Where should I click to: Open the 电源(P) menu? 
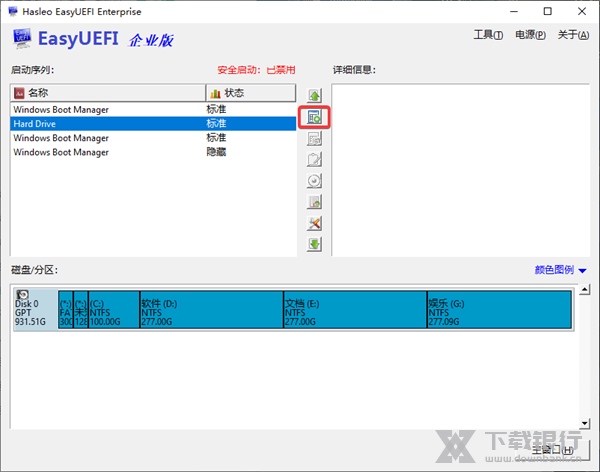point(530,35)
